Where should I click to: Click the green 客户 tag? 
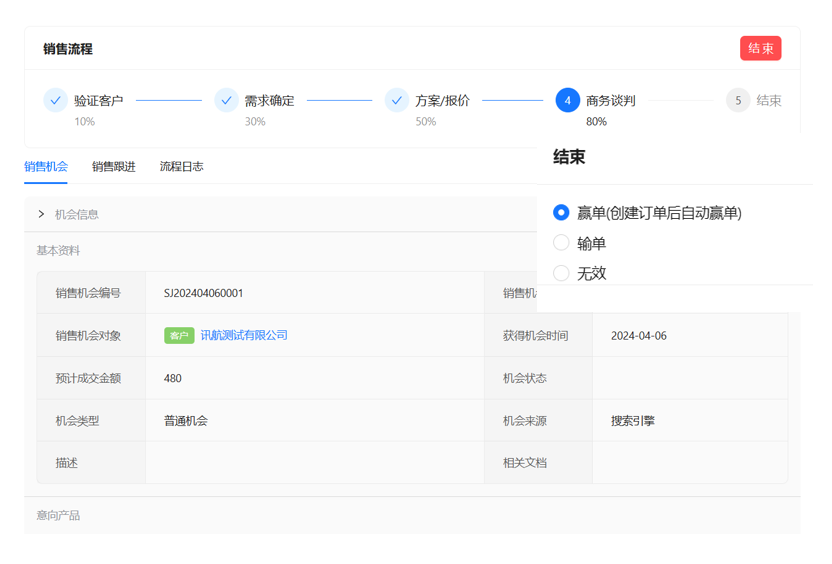point(179,335)
